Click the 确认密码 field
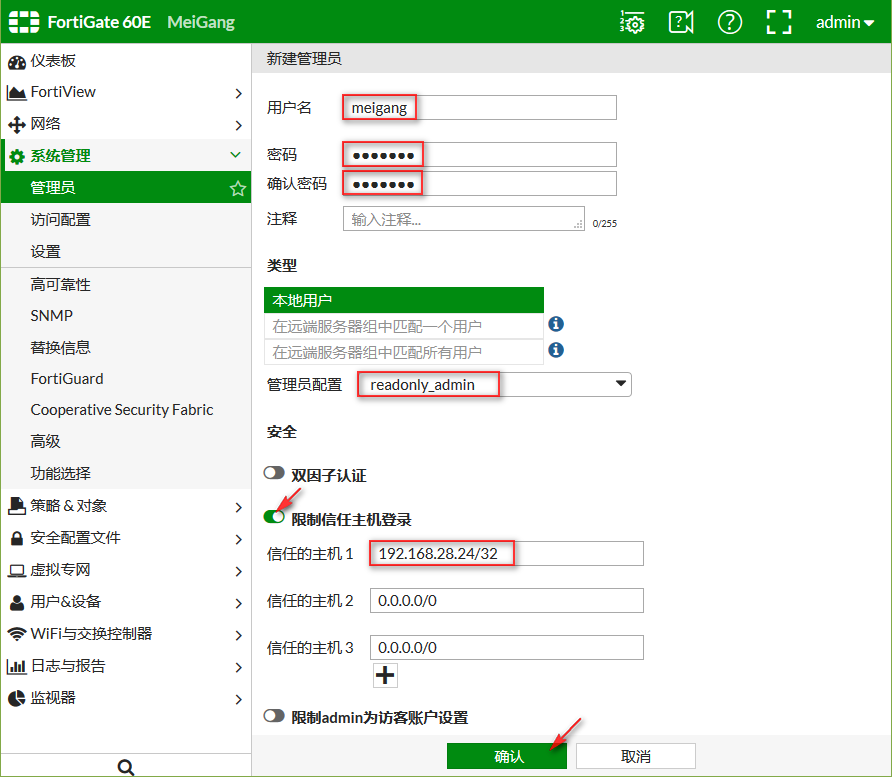Screen dimensions: 892x777 [480, 184]
